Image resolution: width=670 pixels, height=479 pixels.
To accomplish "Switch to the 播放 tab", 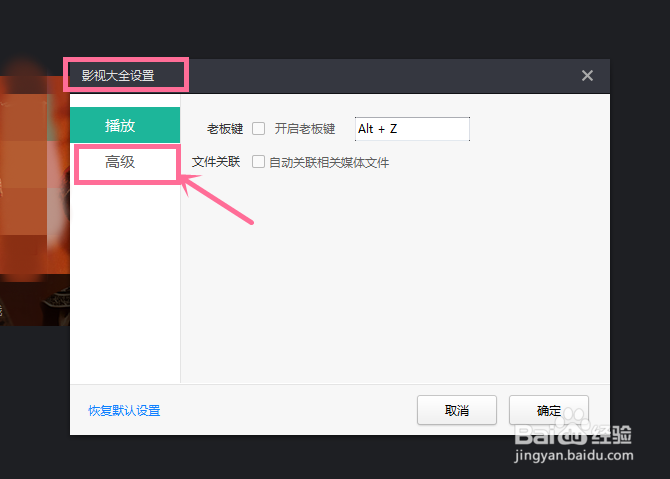I will point(125,125).
